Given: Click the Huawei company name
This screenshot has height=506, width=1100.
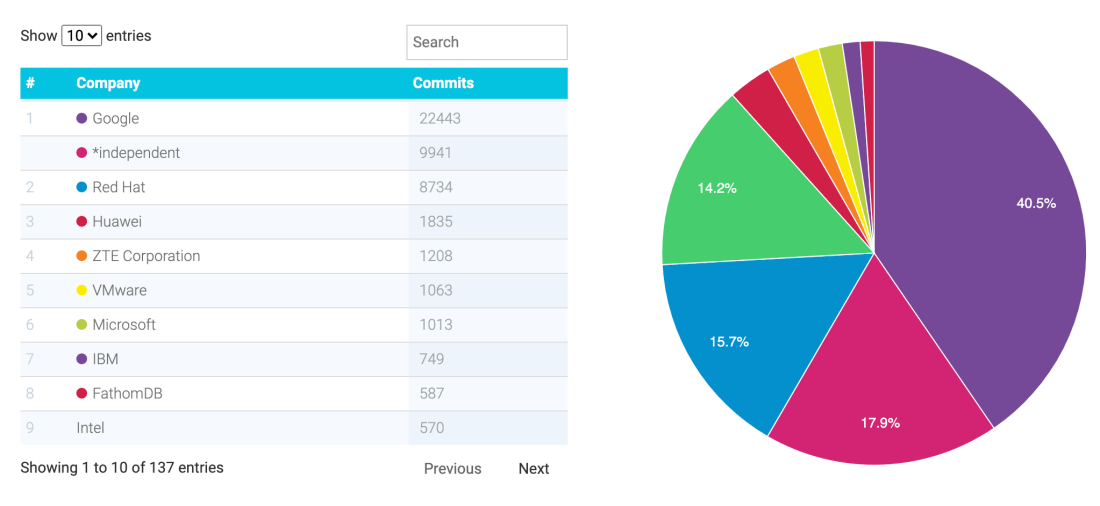Looking at the screenshot, I should point(117,222).
